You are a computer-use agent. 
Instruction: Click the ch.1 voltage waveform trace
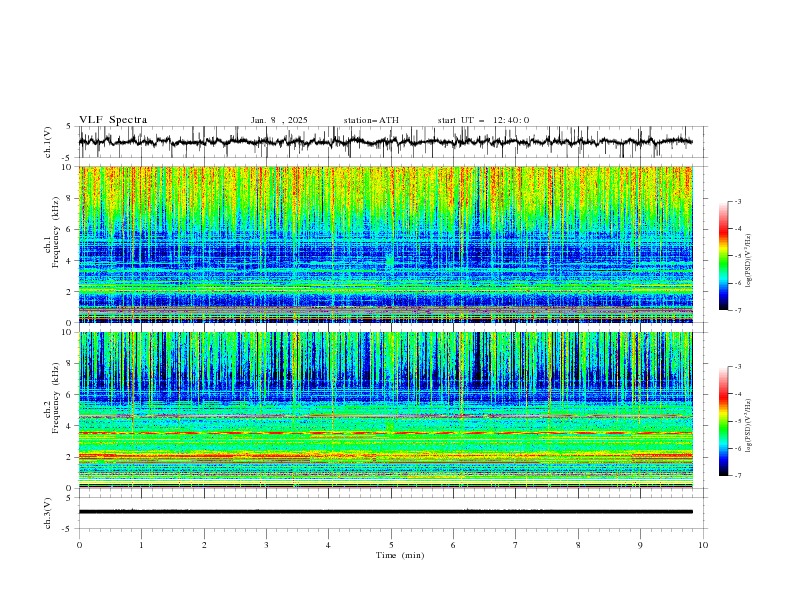tap(385, 142)
